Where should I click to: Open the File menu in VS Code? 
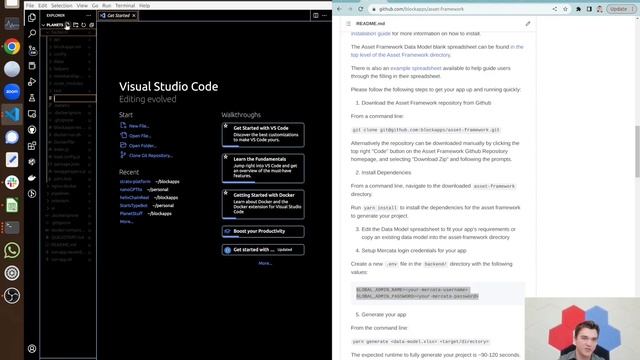(30, 6)
